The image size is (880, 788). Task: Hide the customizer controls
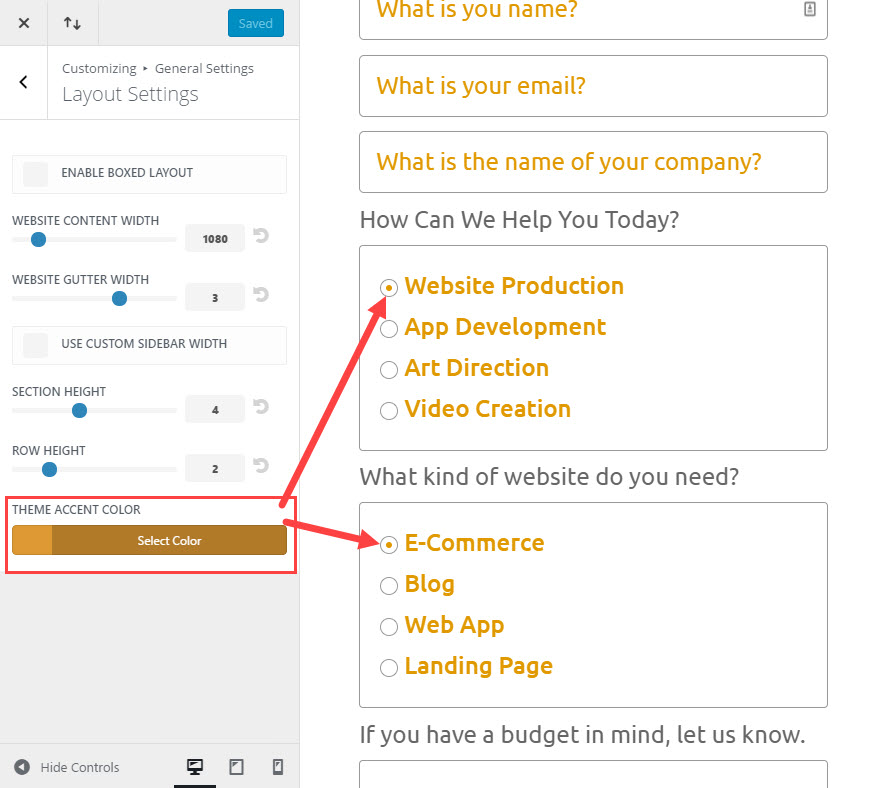(67, 767)
